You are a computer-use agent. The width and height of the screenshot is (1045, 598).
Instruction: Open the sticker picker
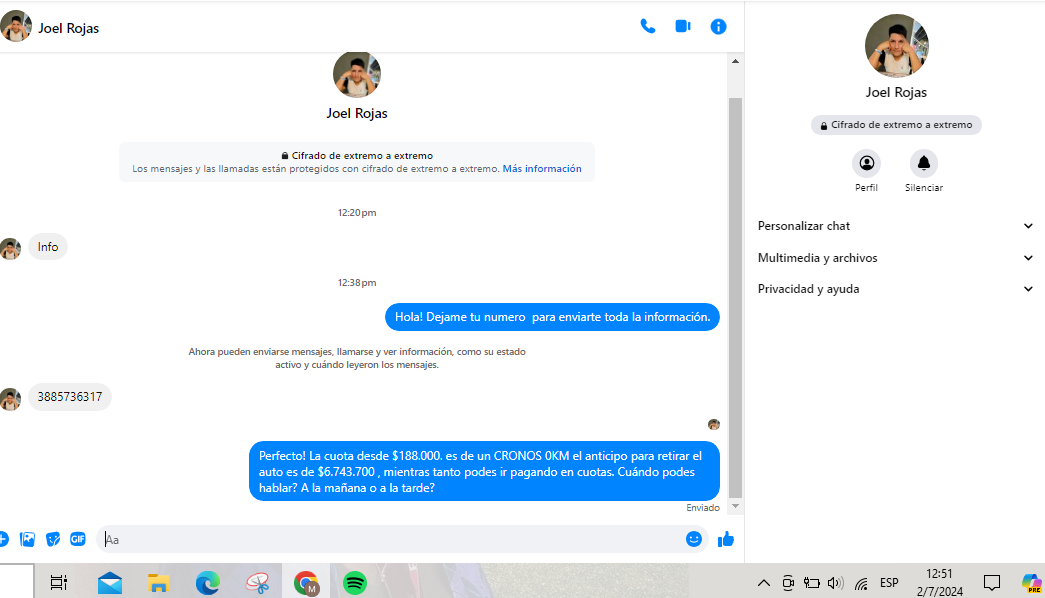(x=53, y=539)
